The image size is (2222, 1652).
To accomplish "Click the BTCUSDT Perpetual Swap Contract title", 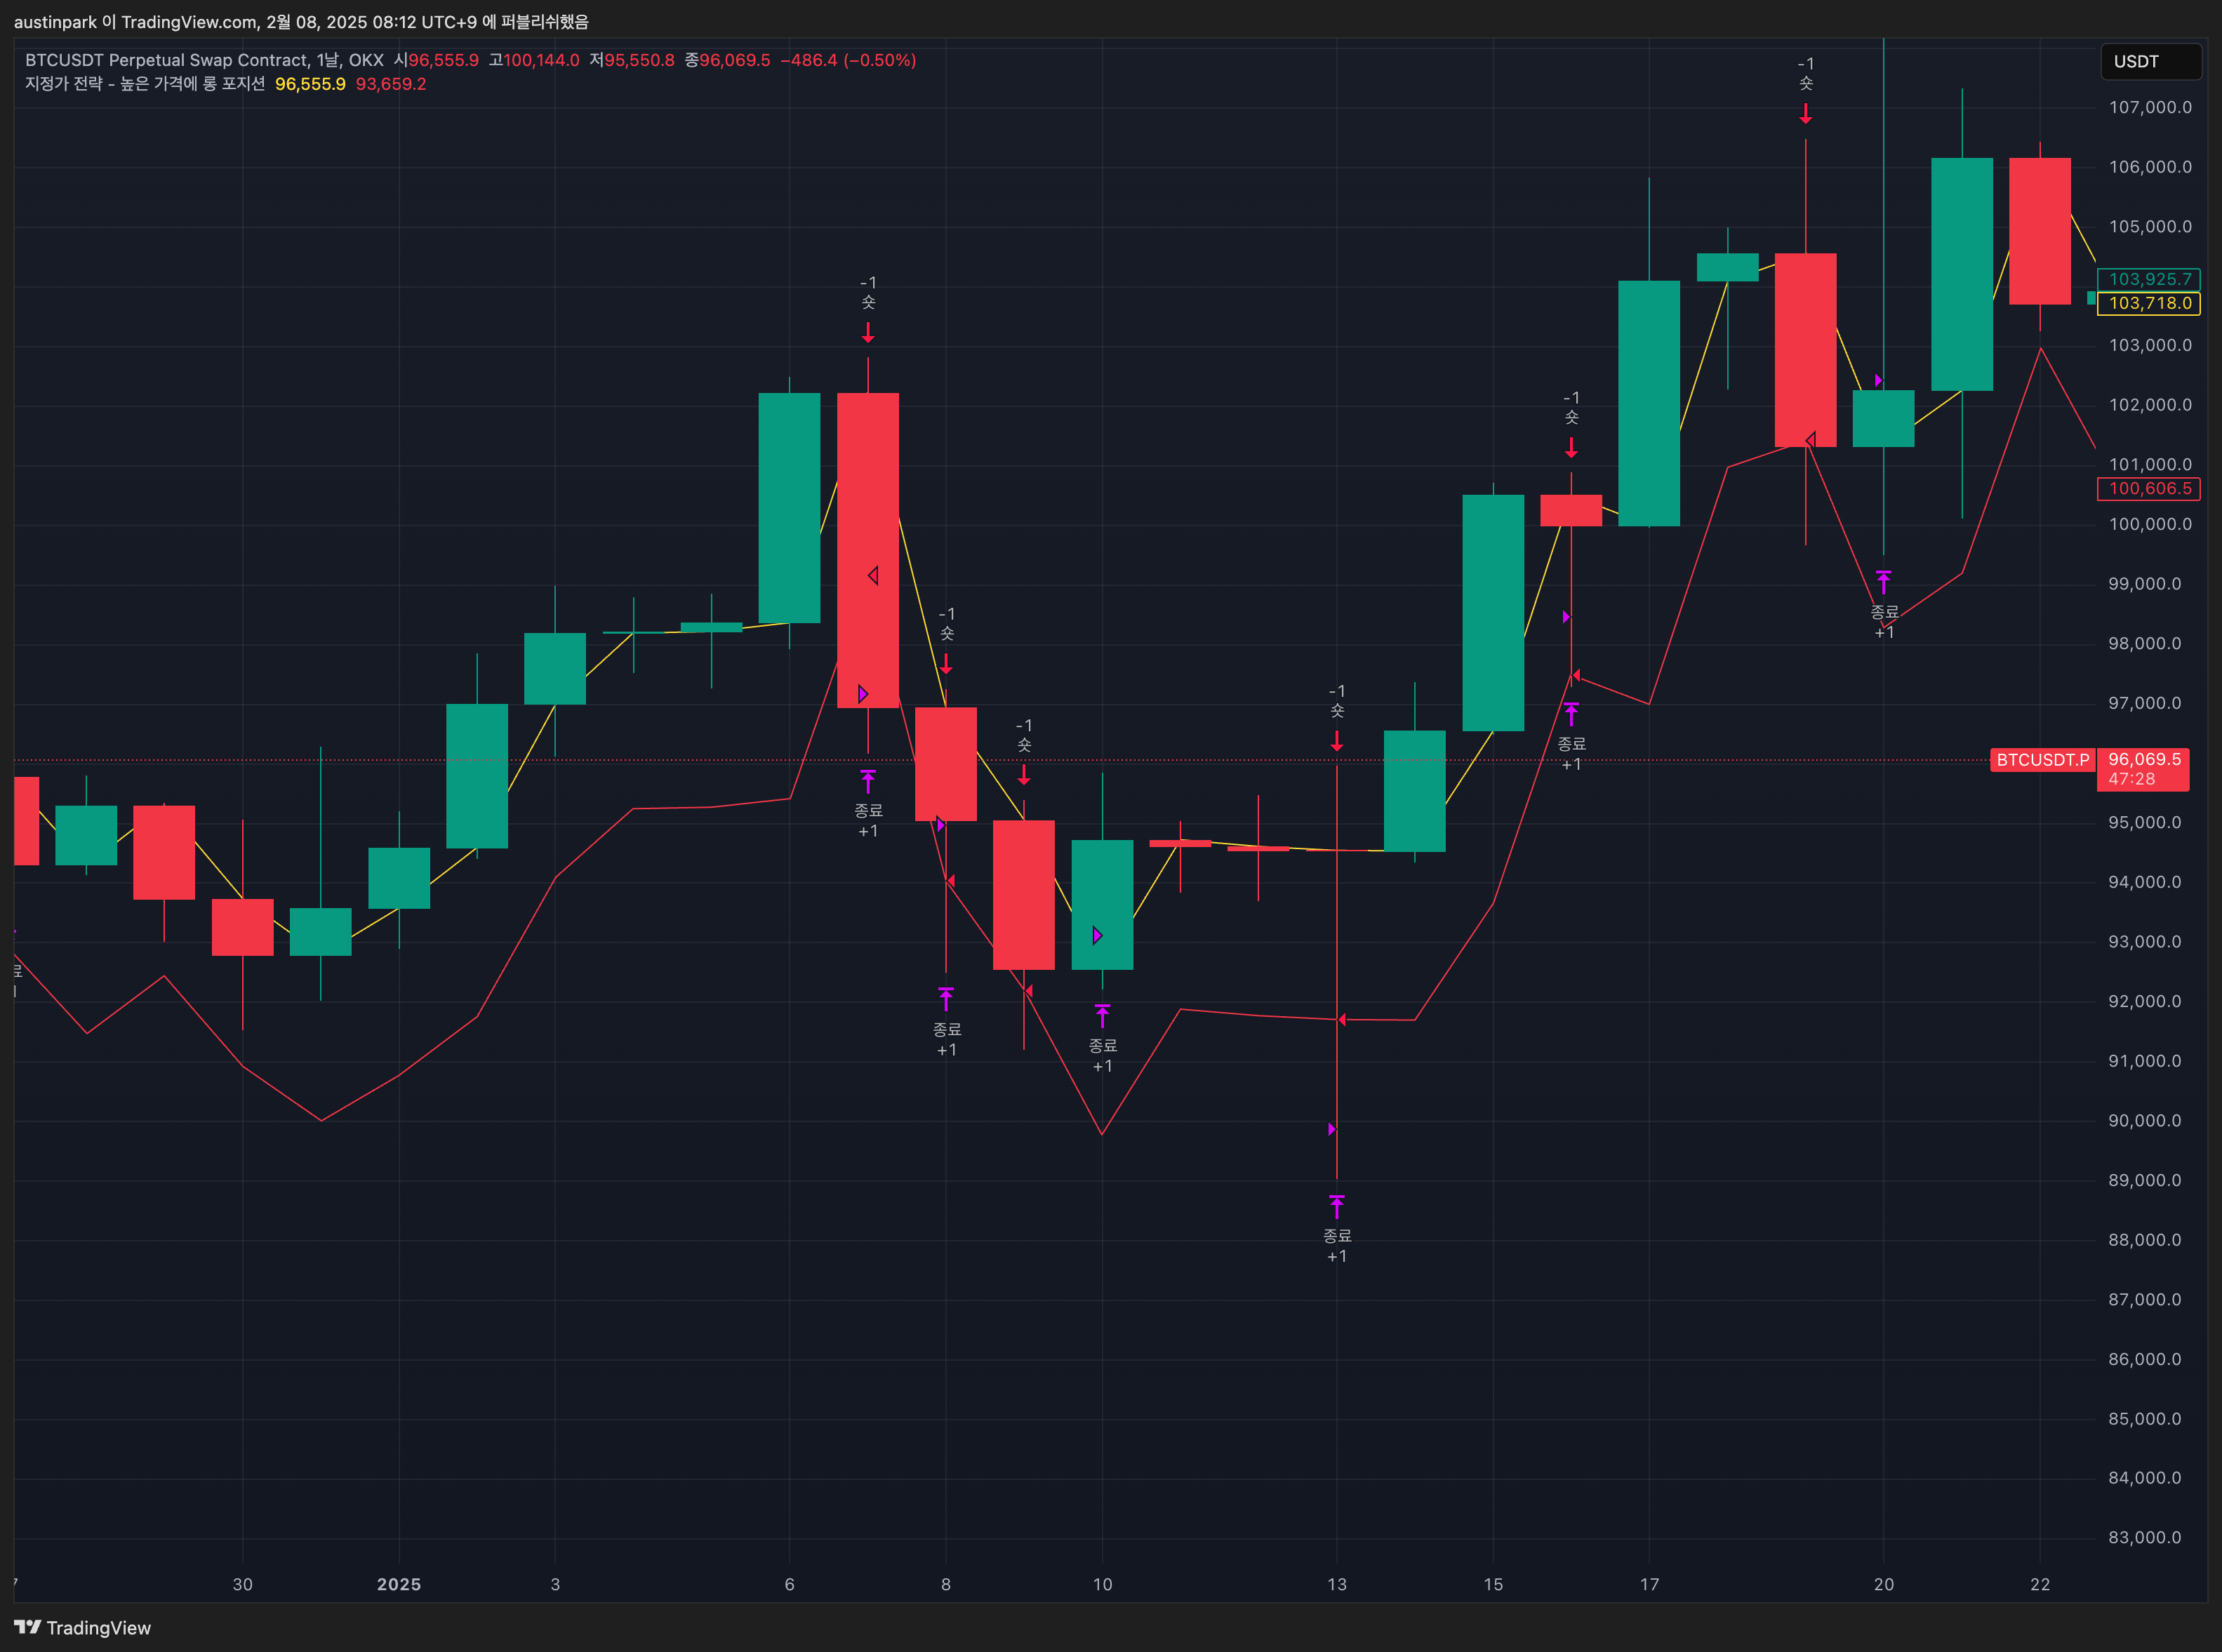I will coord(166,60).
